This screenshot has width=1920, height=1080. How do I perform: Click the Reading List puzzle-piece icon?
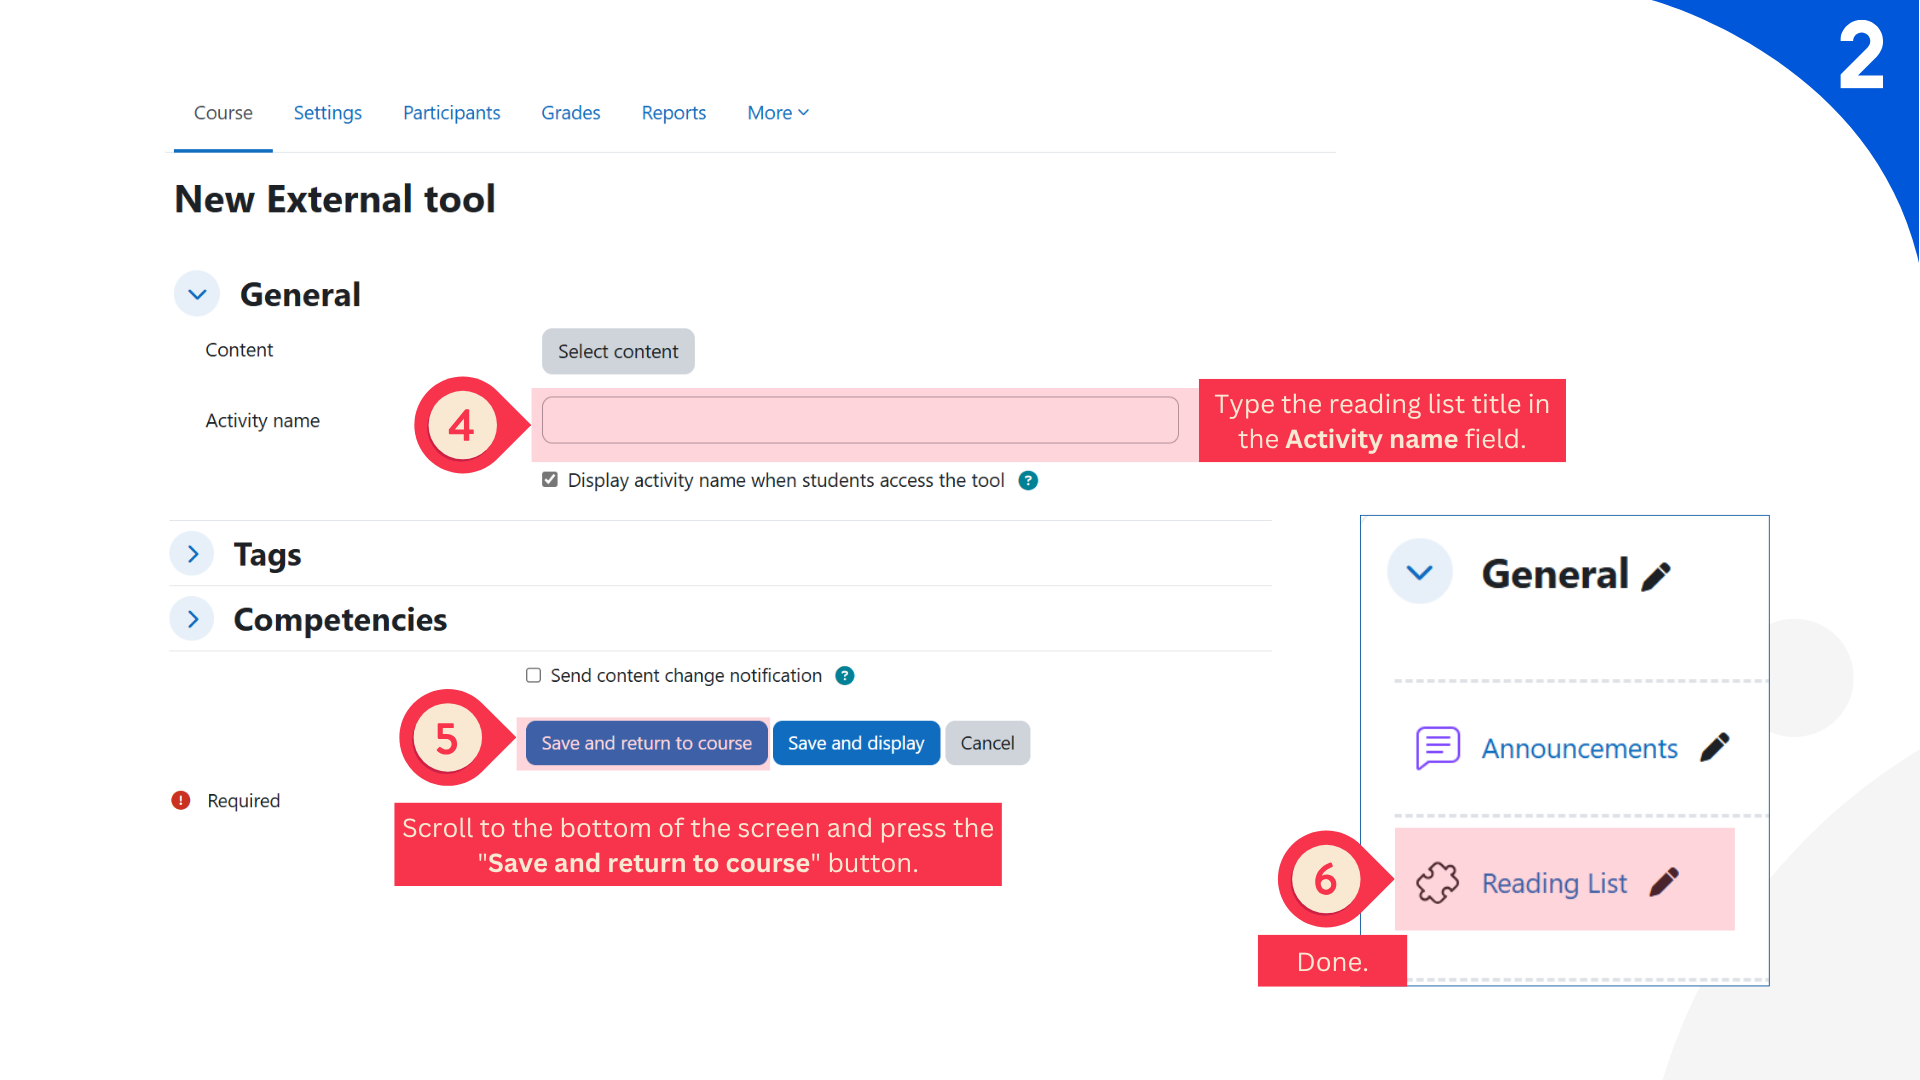click(1437, 883)
